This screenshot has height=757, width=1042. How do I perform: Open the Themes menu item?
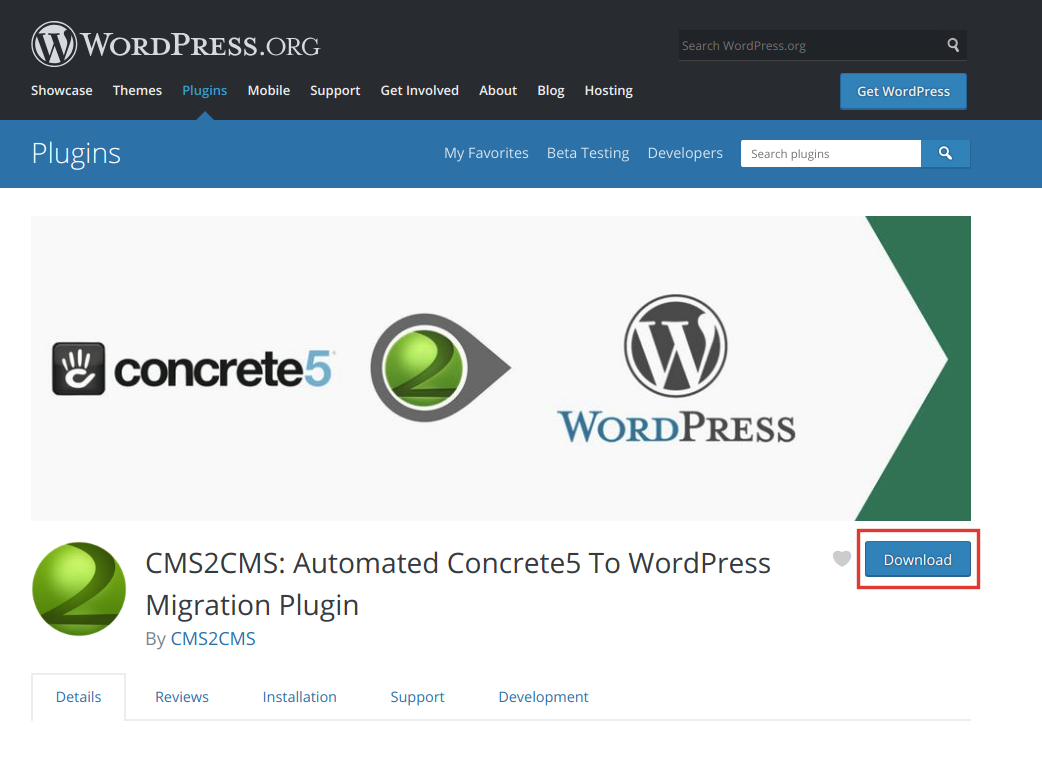coord(138,90)
